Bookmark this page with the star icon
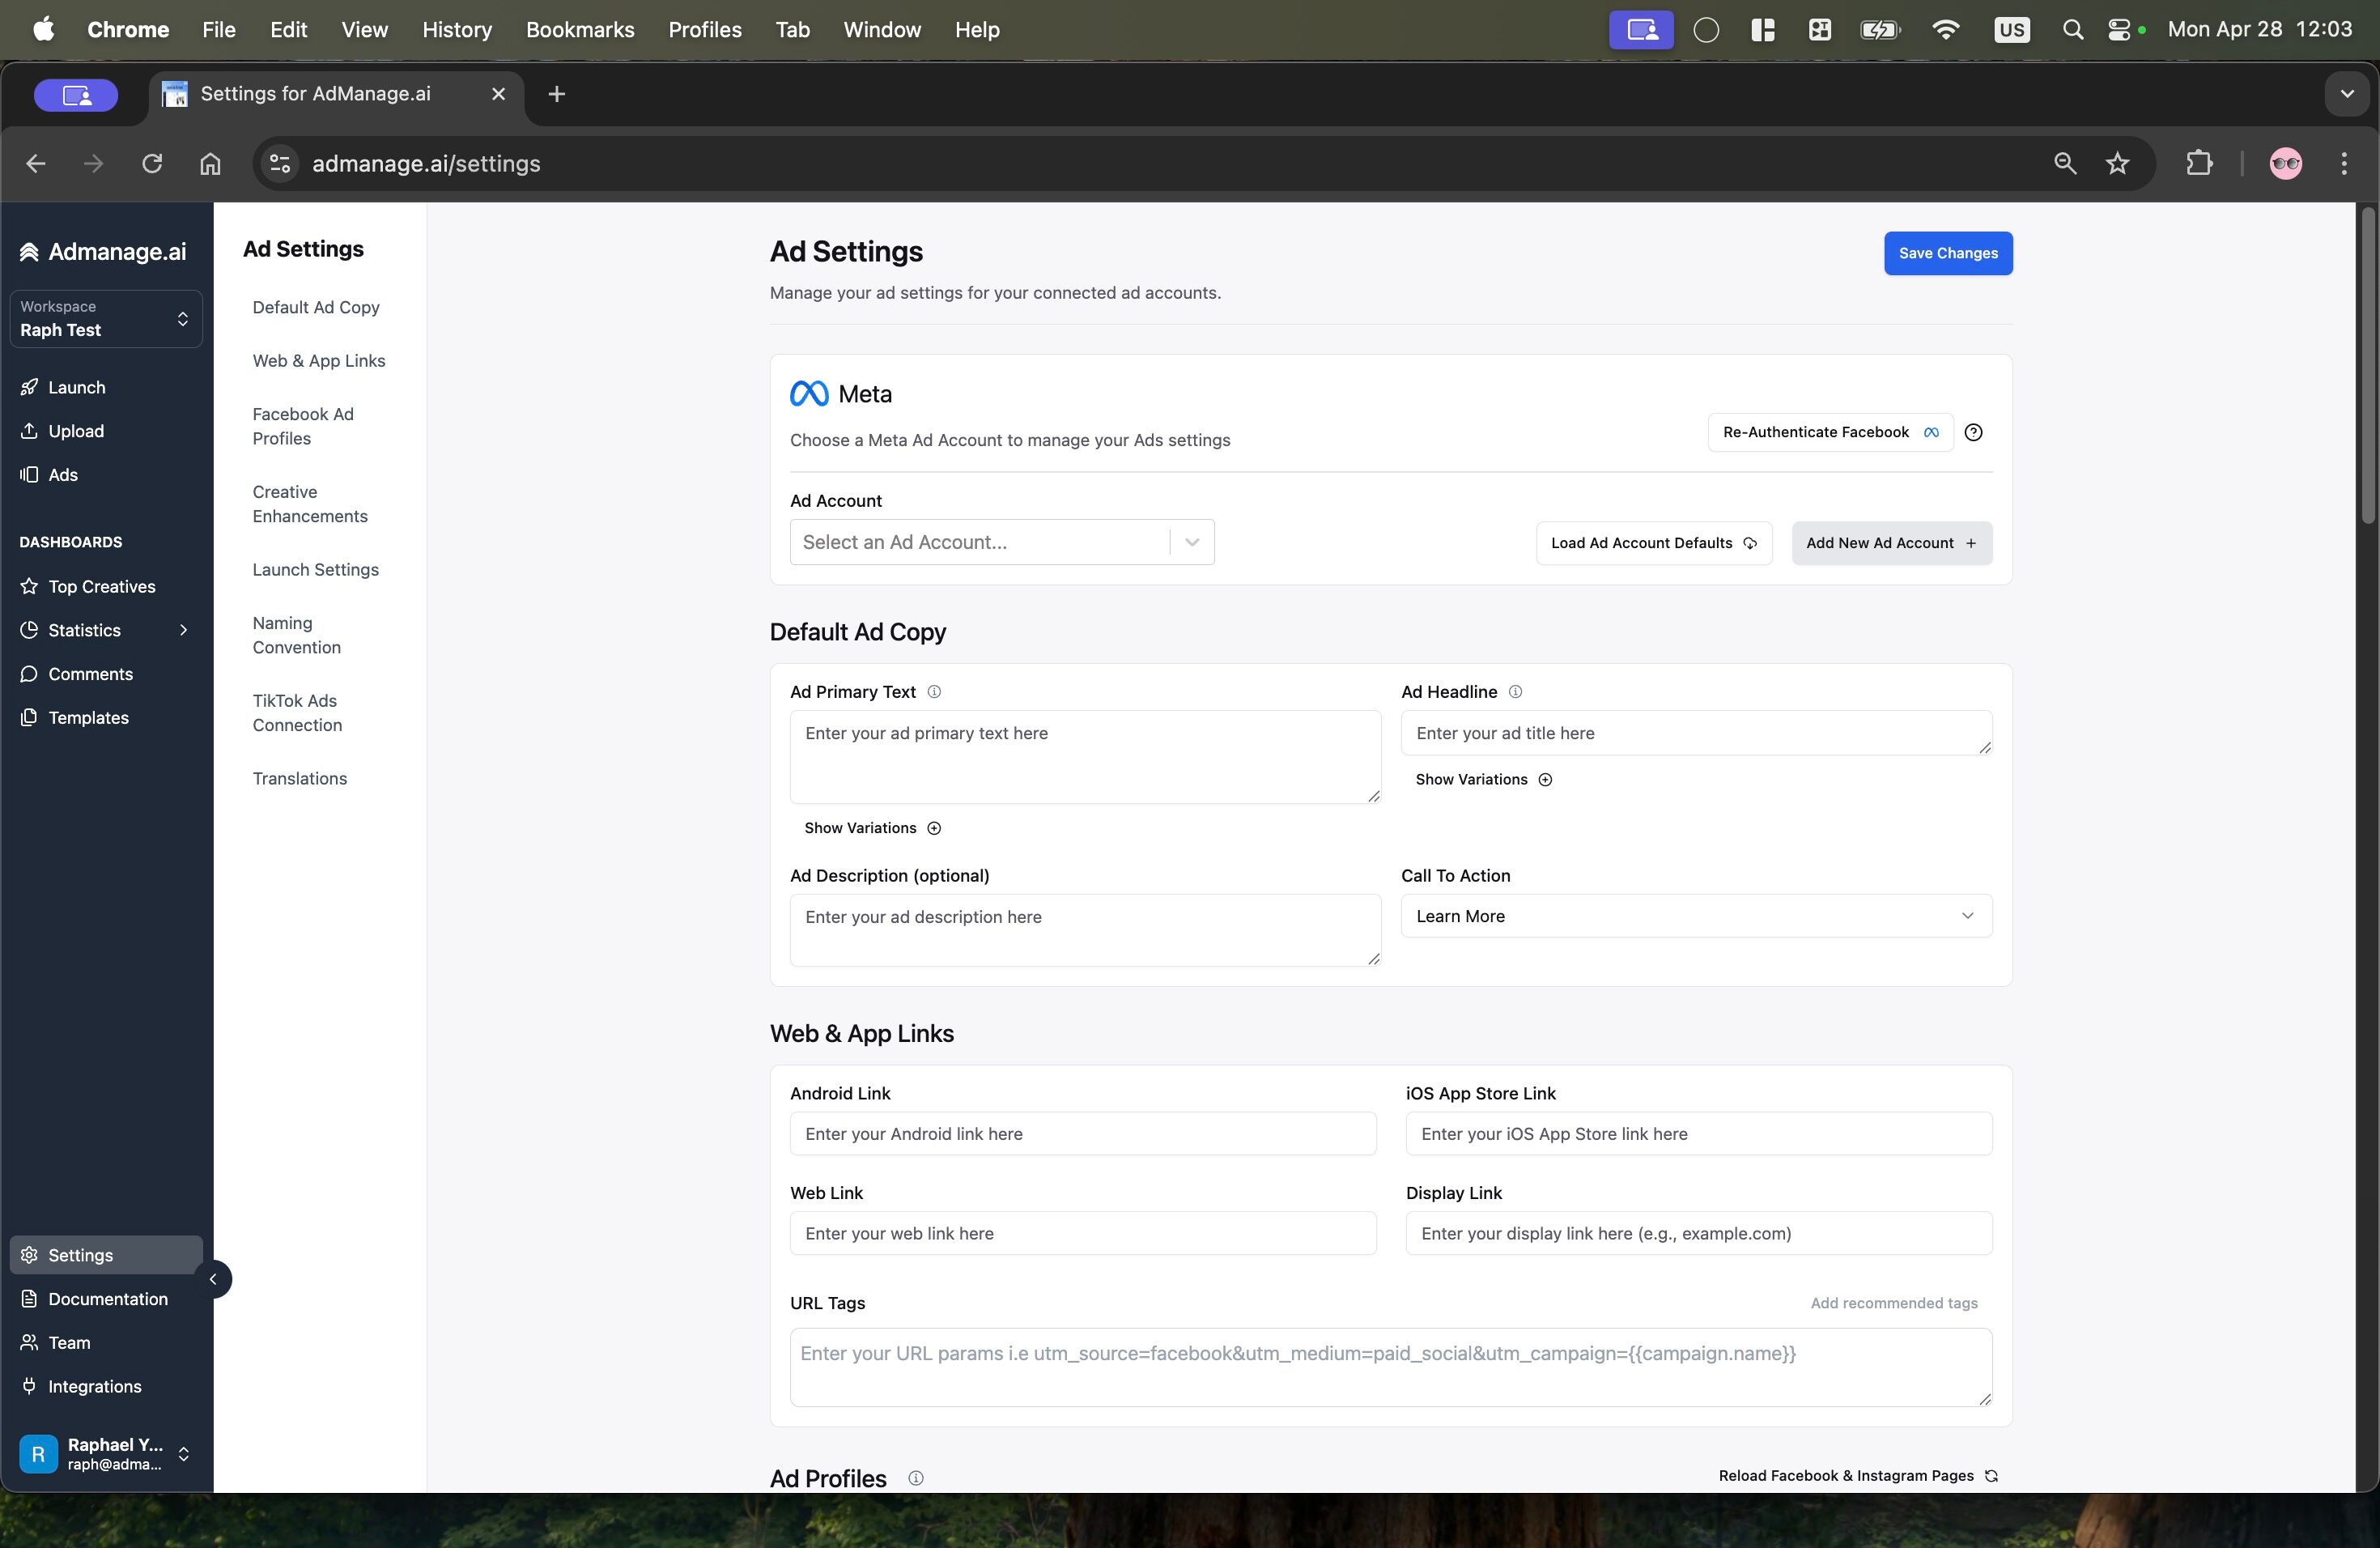2380x1548 pixels. (2117, 163)
